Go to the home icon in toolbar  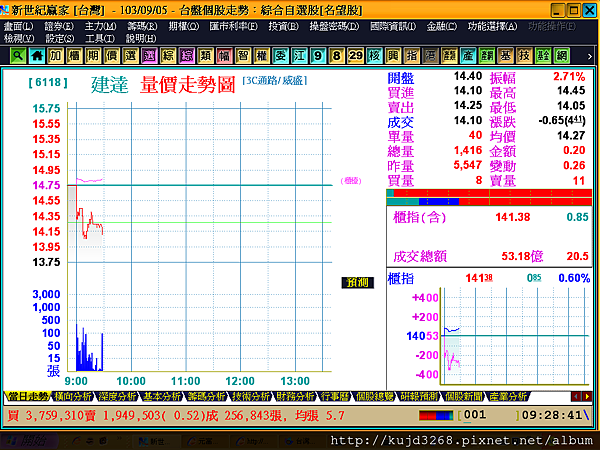[x=37, y=56]
